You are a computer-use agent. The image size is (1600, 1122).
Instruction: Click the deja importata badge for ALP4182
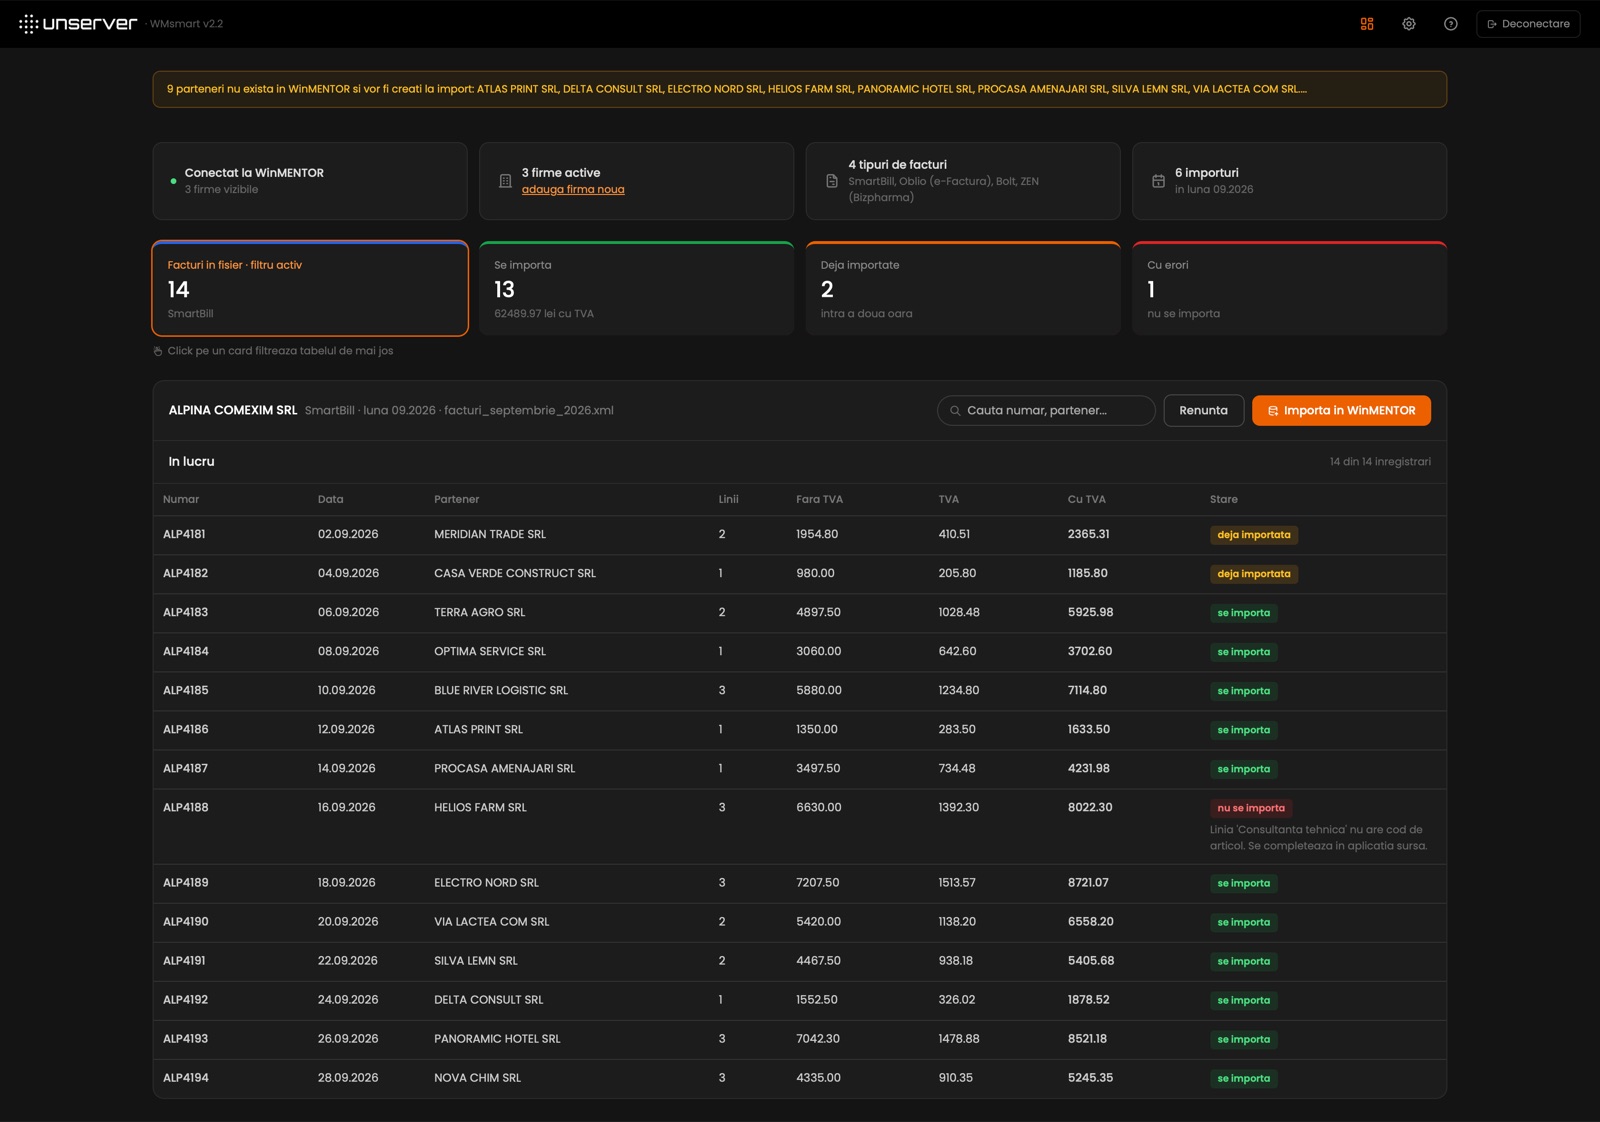[1254, 574]
